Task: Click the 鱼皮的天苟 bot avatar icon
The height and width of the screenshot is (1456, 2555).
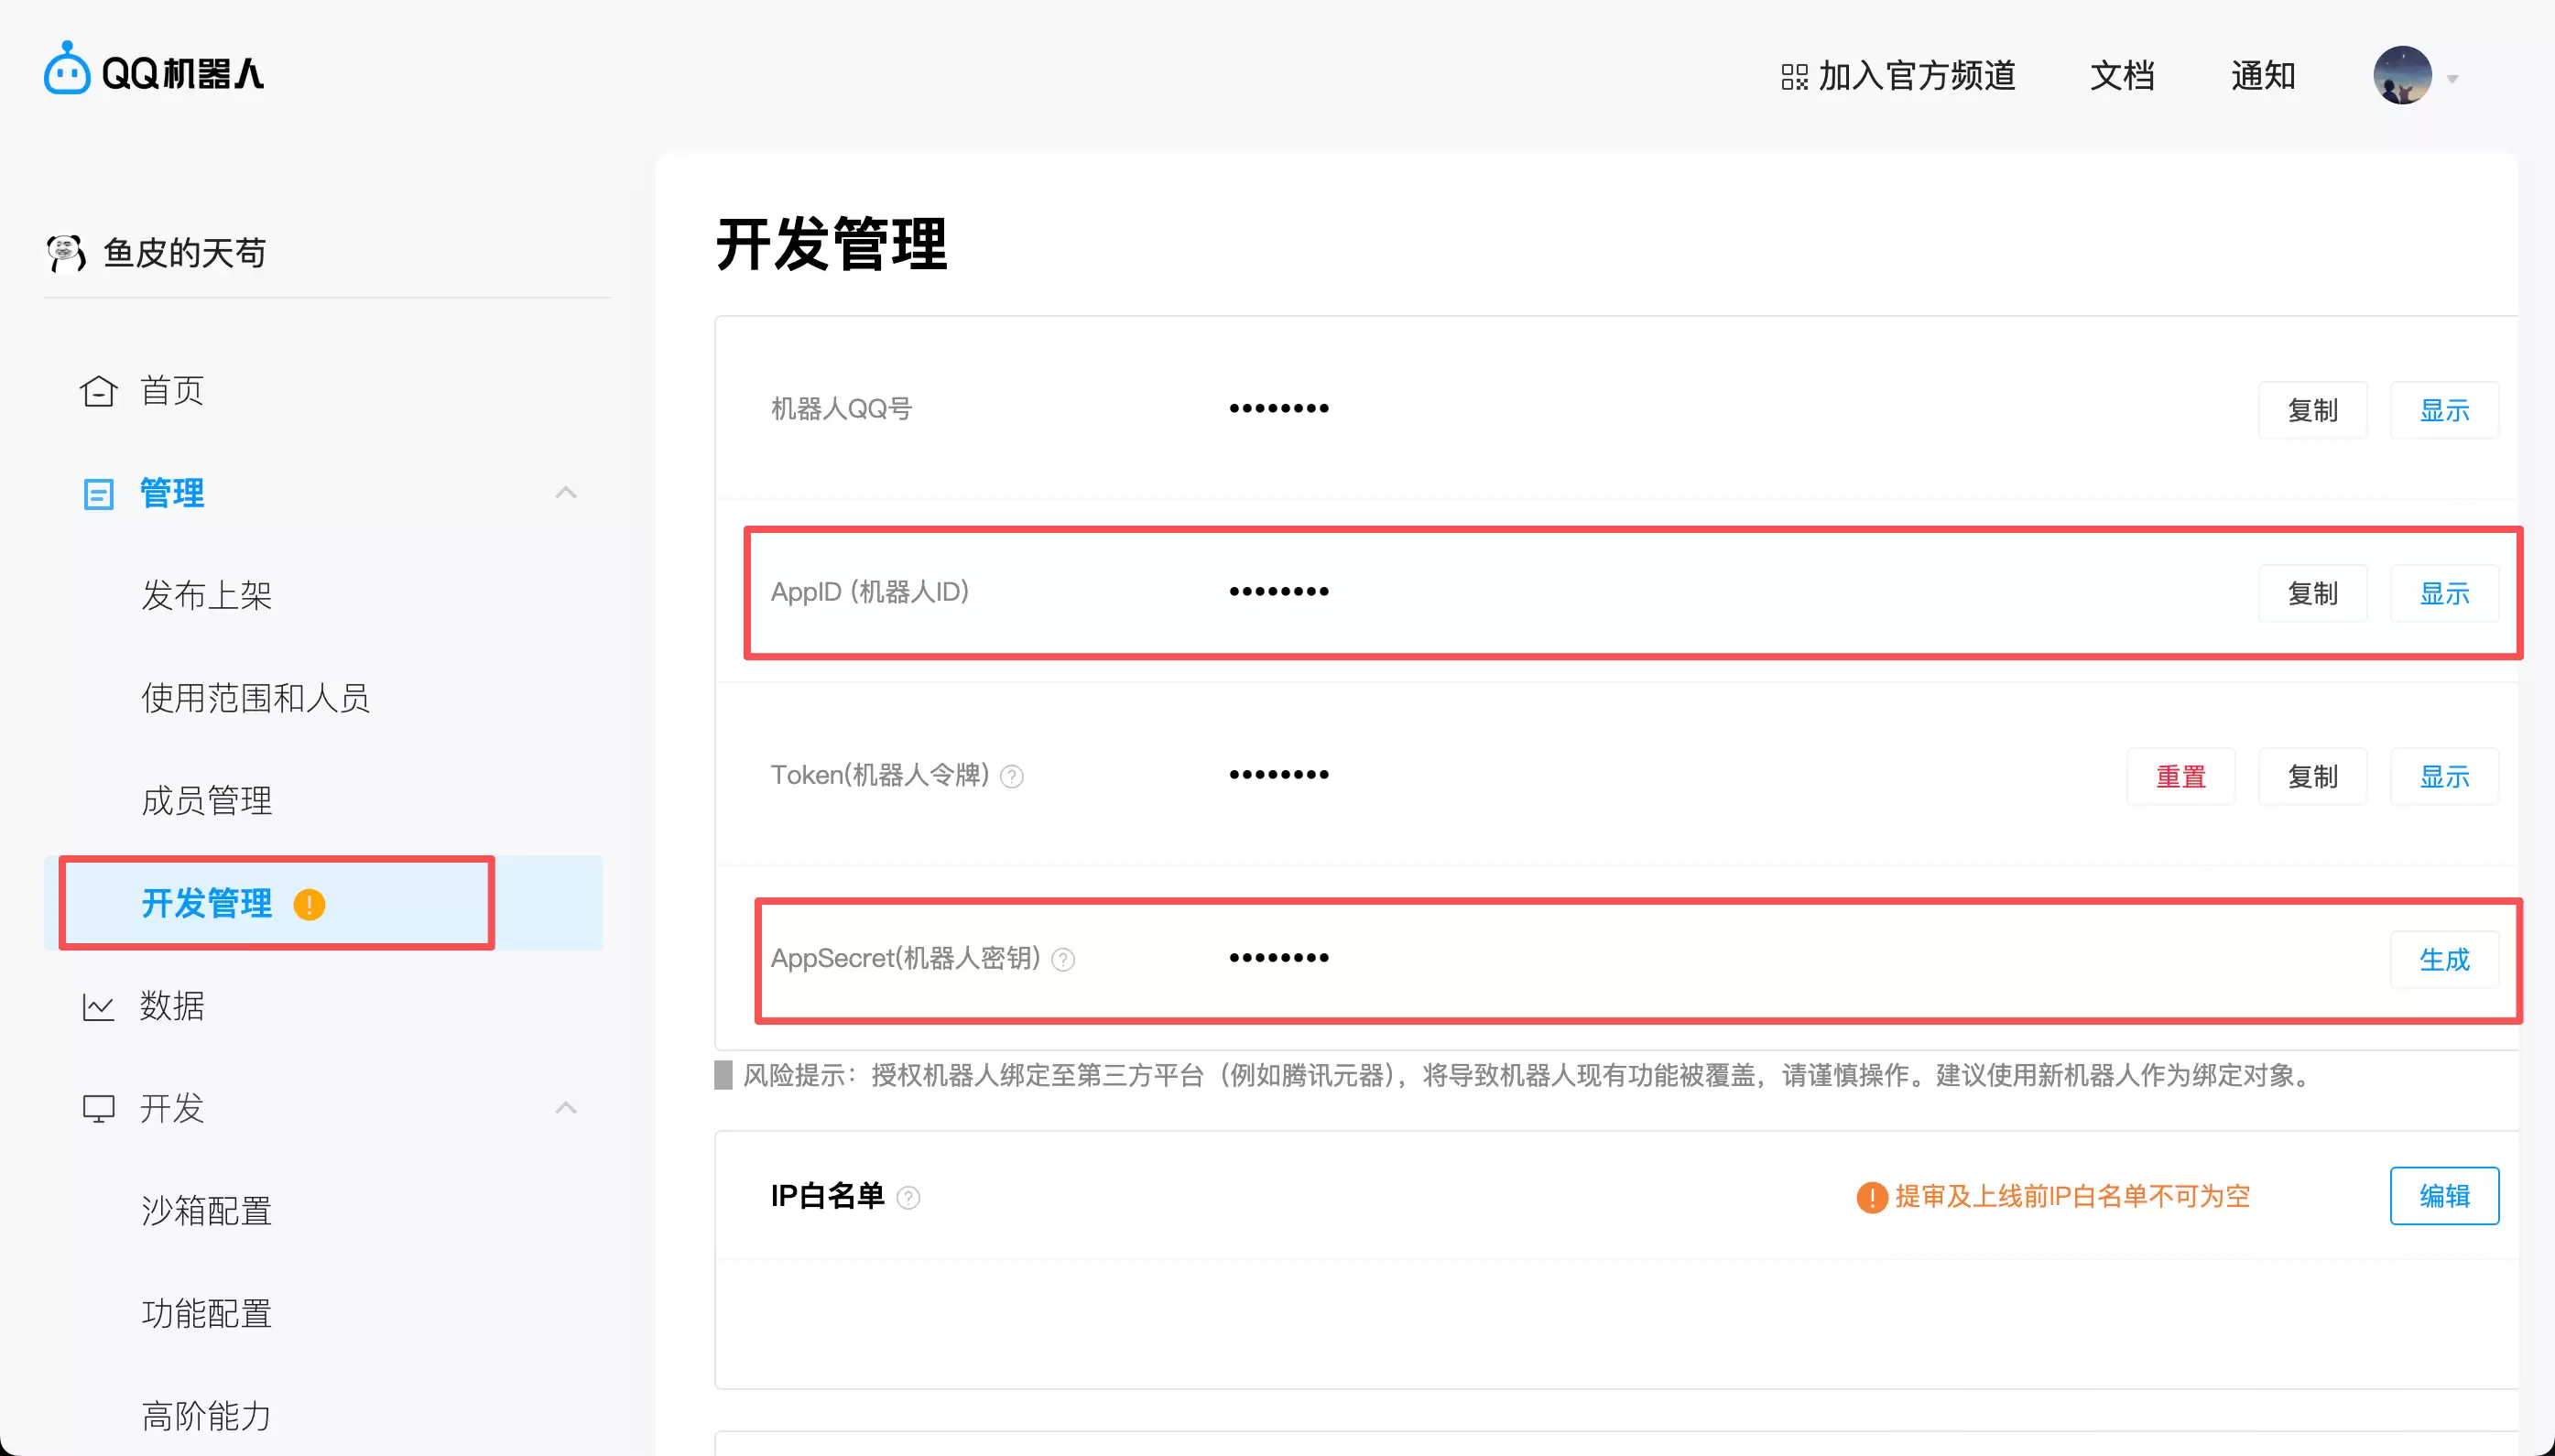Action: [x=66, y=253]
